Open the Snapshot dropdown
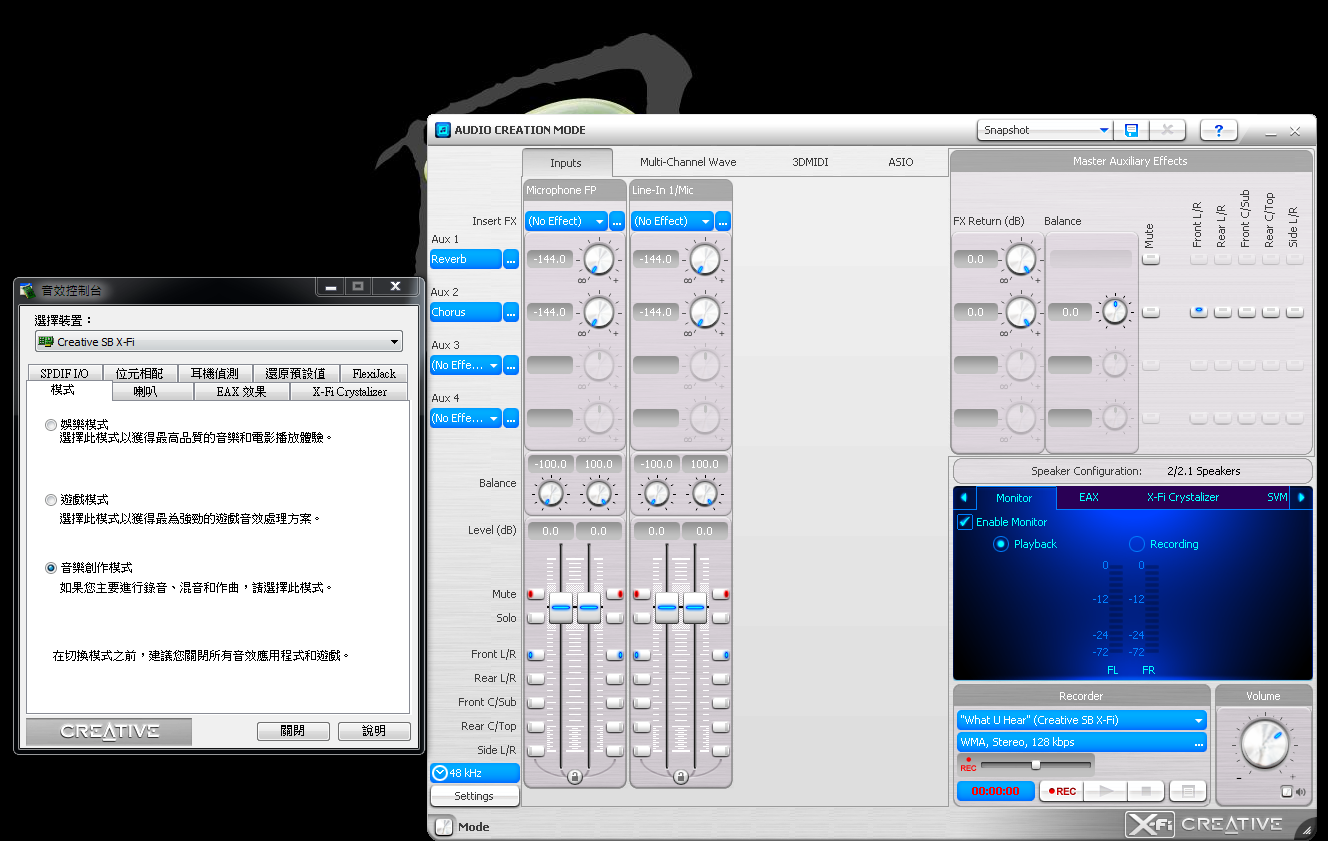The image size is (1328, 841). (1045, 130)
